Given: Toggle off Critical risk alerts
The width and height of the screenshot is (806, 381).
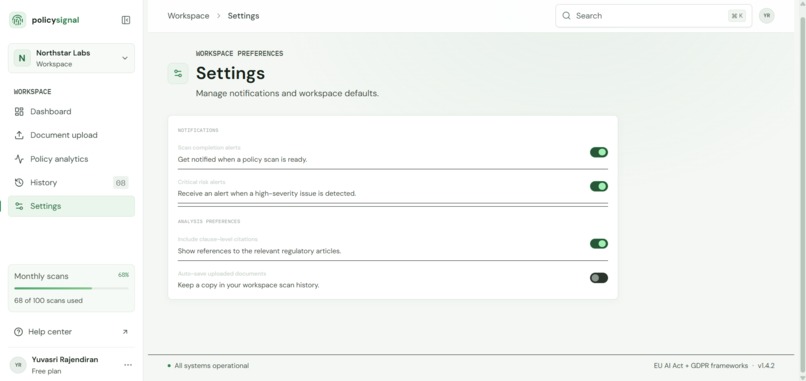Looking at the screenshot, I should point(599,186).
